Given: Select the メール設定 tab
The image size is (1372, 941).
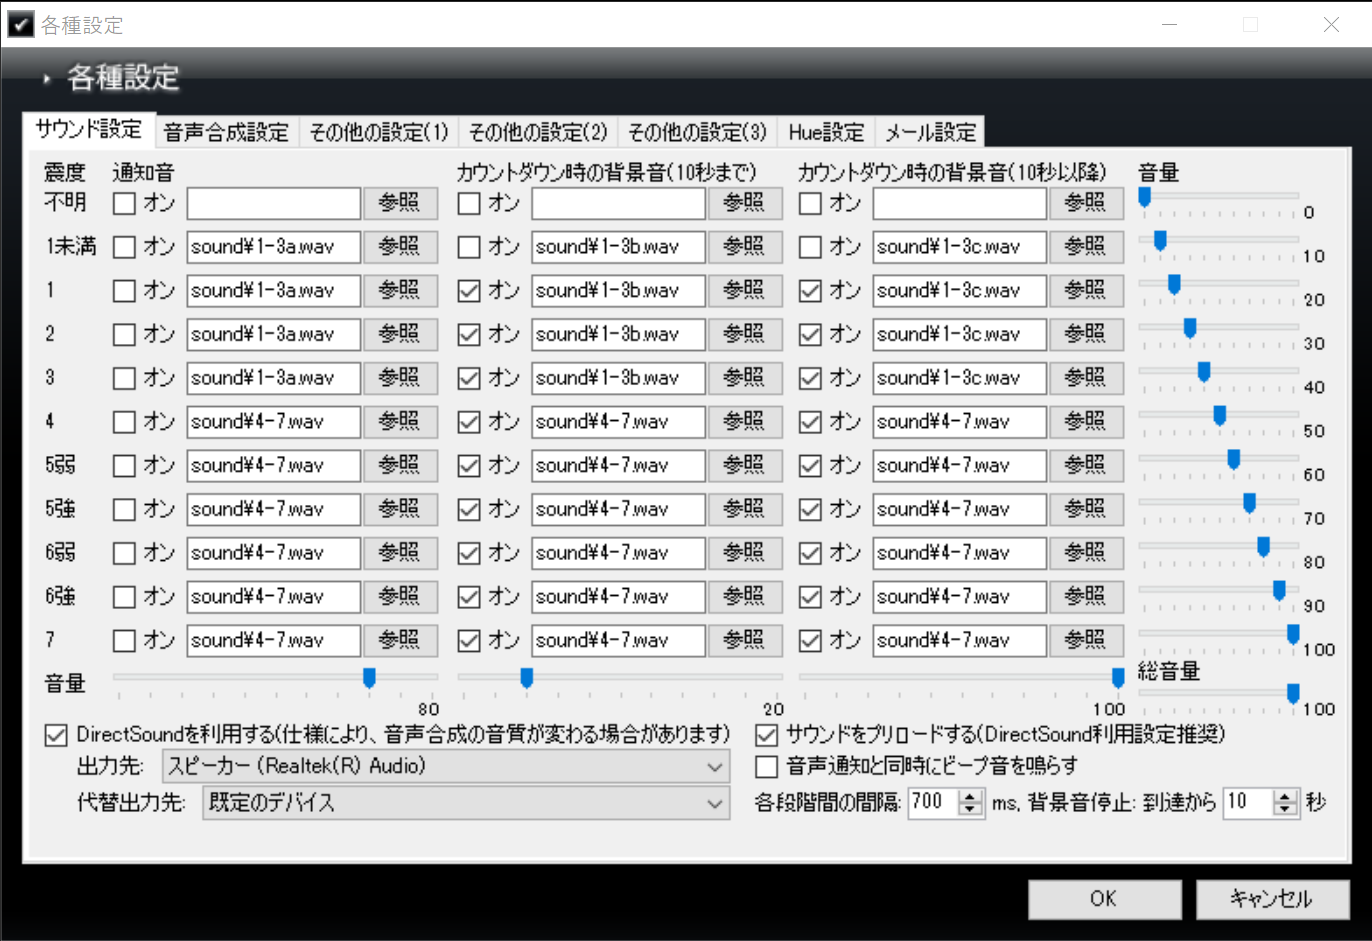Looking at the screenshot, I should click(930, 132).
